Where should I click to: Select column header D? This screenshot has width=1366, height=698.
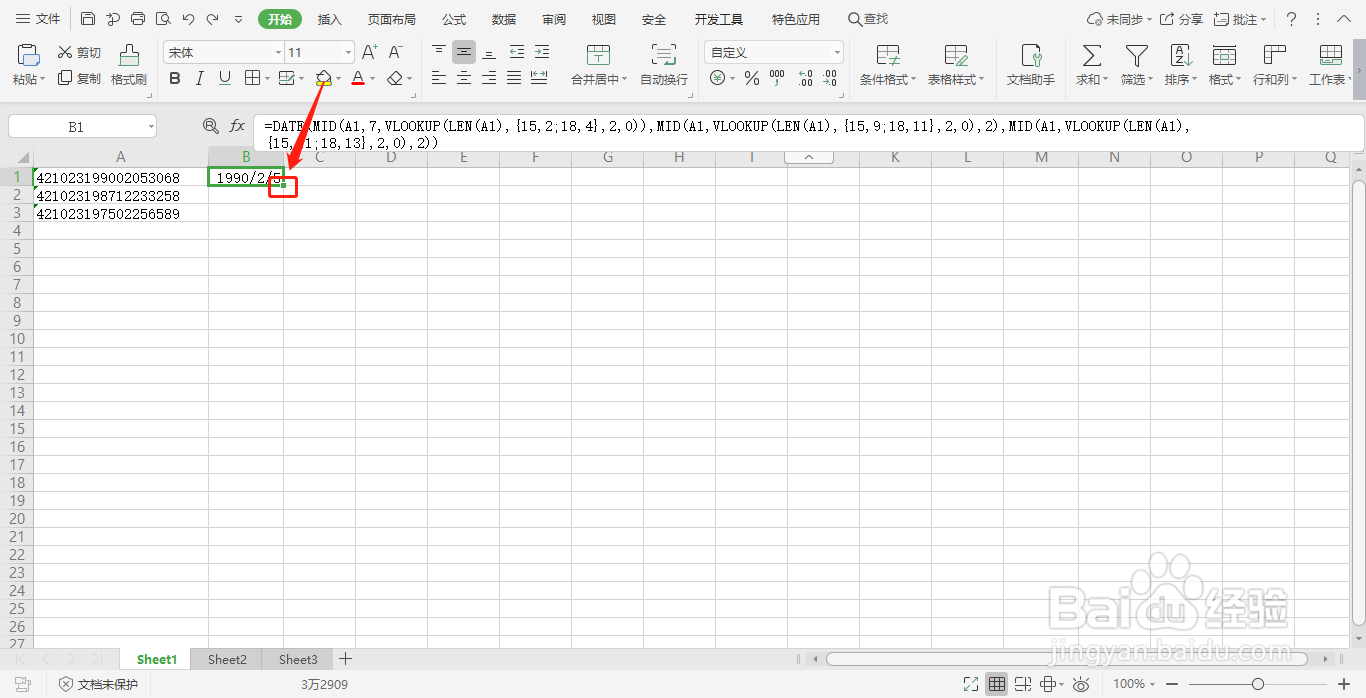(x=391, y=157)
